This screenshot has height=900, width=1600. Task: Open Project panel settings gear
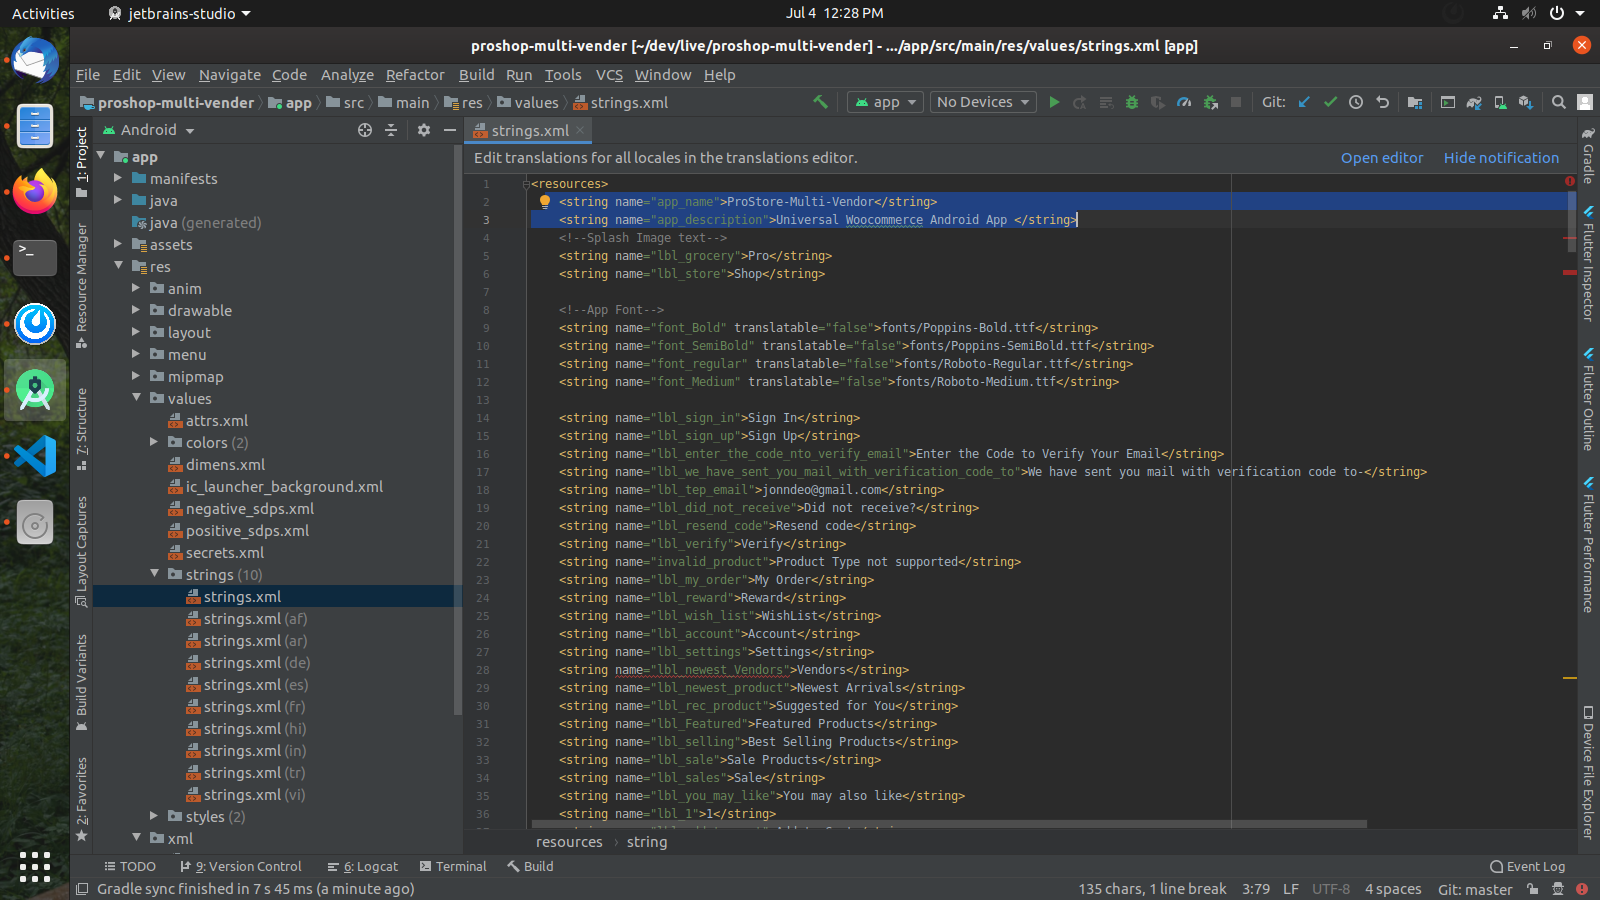tap(424, 130)
